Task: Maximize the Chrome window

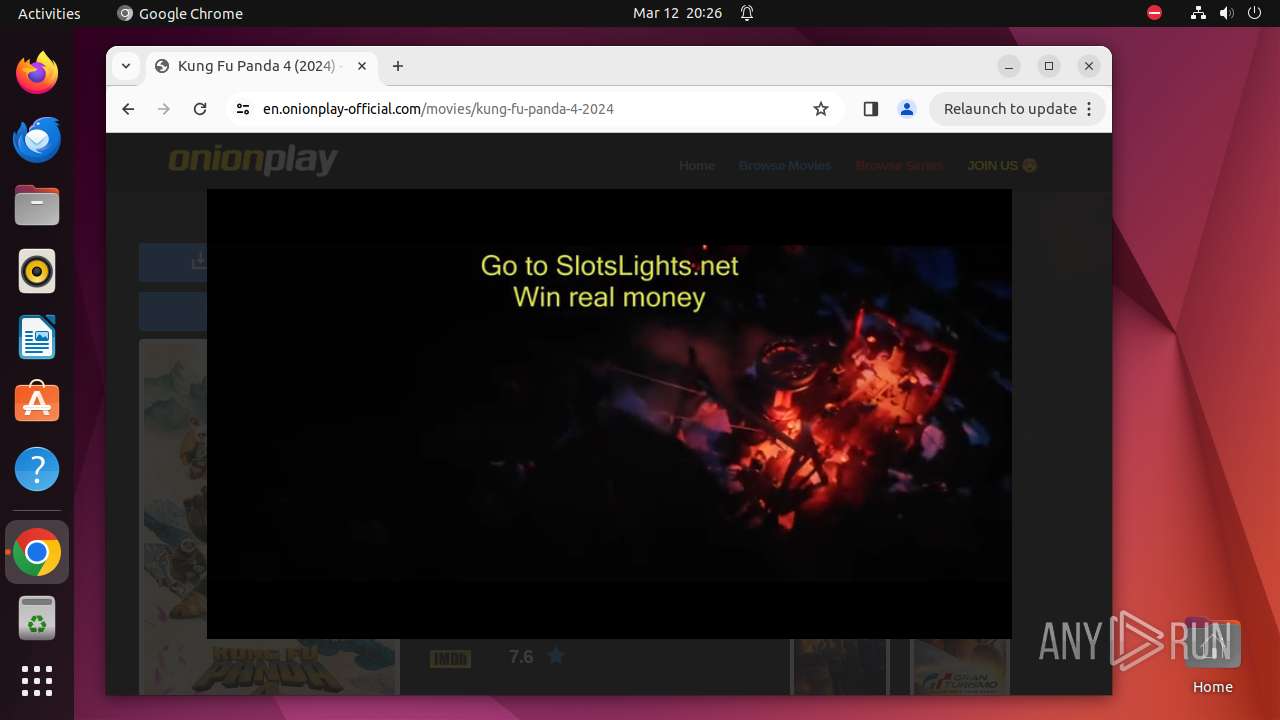Action: click(1049, 66)
